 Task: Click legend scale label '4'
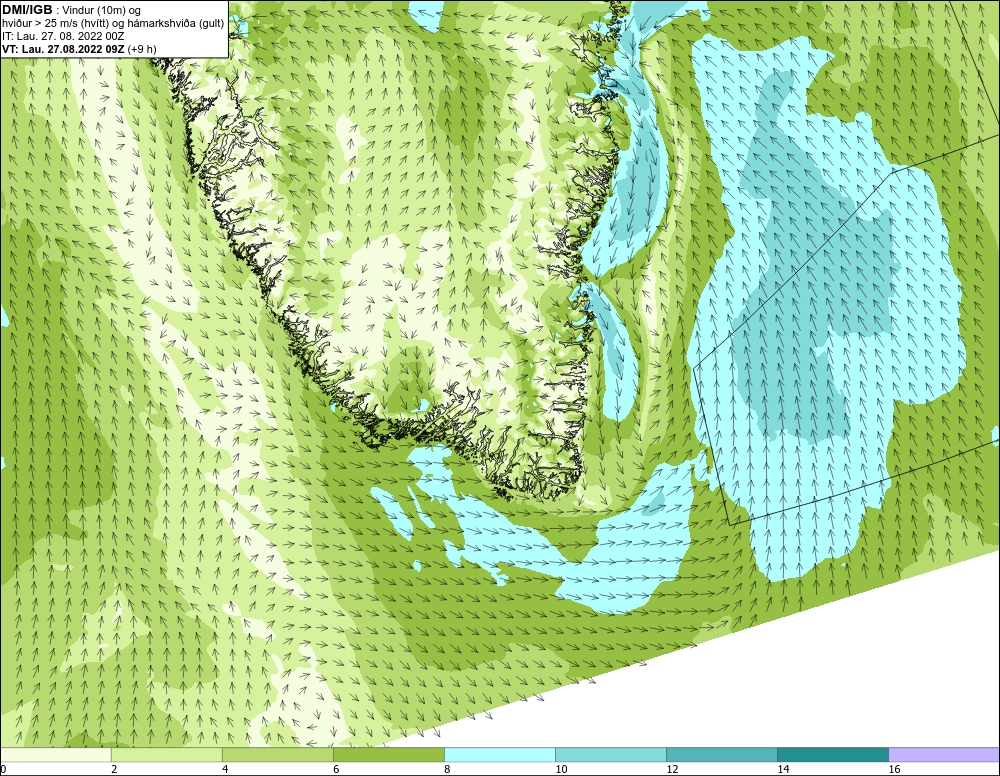click(x=224, y=770)
